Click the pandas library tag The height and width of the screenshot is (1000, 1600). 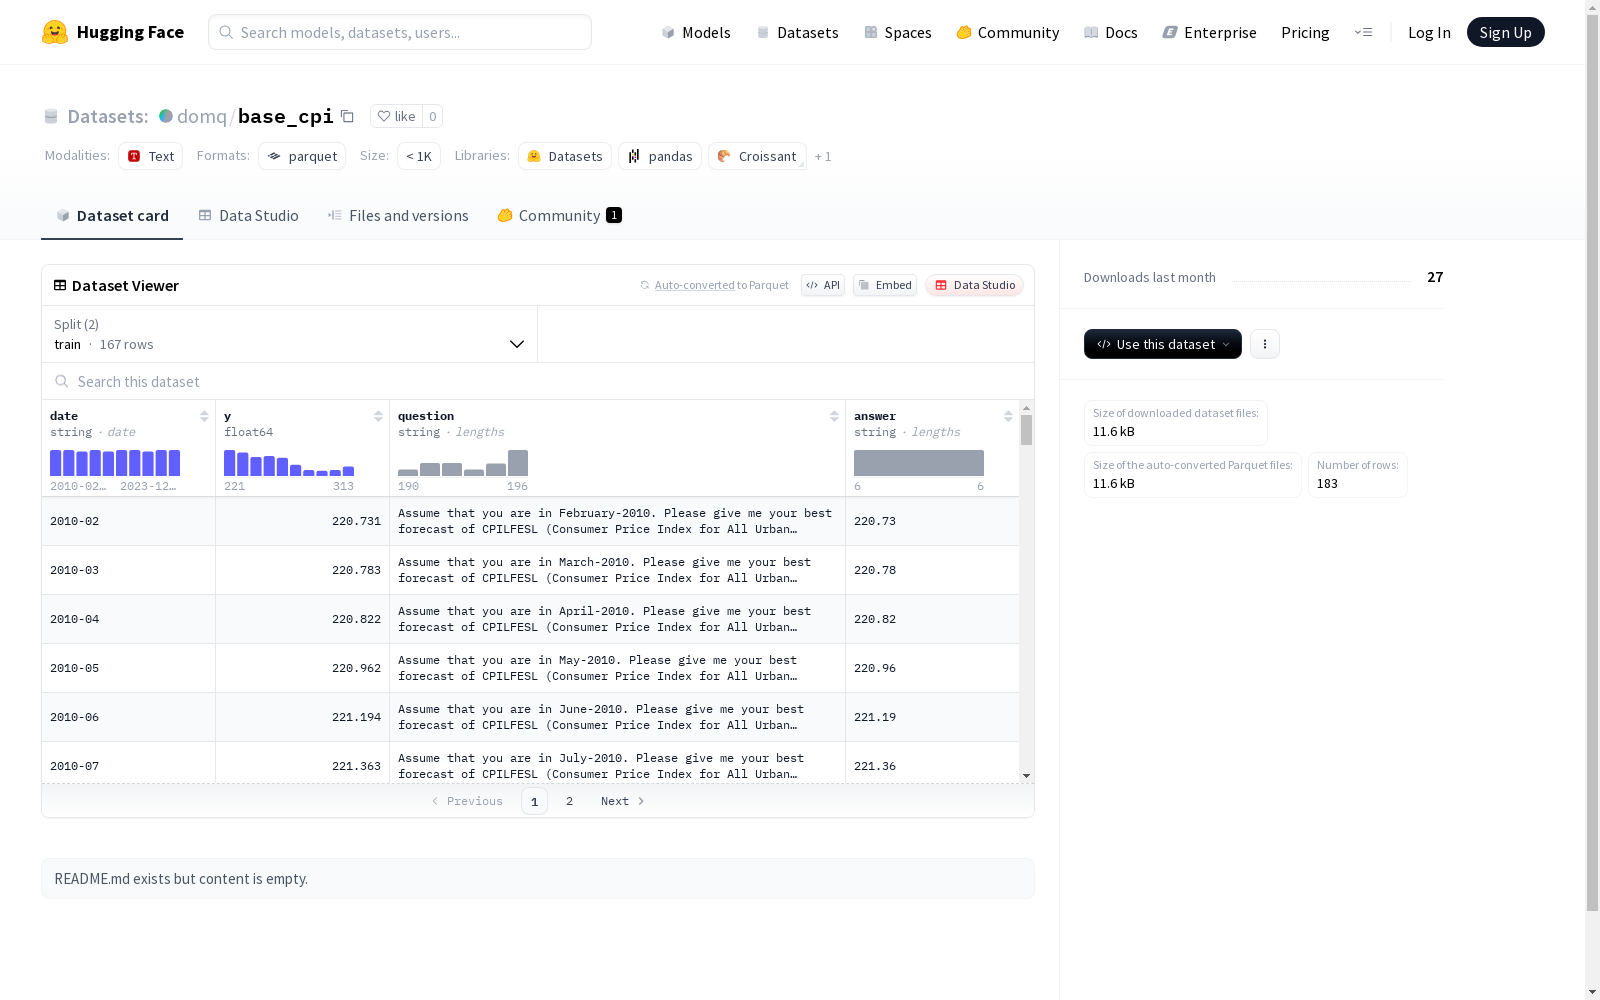click(660, 156)
